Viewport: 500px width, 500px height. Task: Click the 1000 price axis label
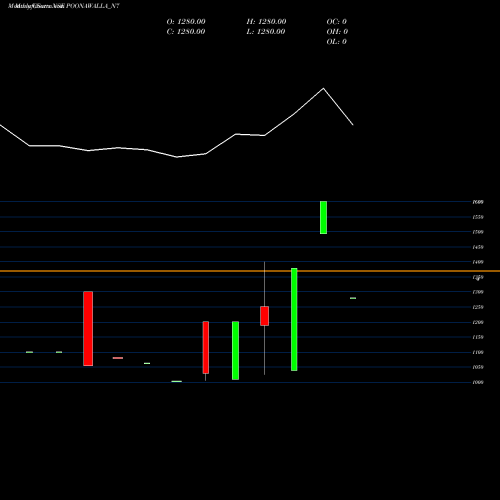pos(478,382)
